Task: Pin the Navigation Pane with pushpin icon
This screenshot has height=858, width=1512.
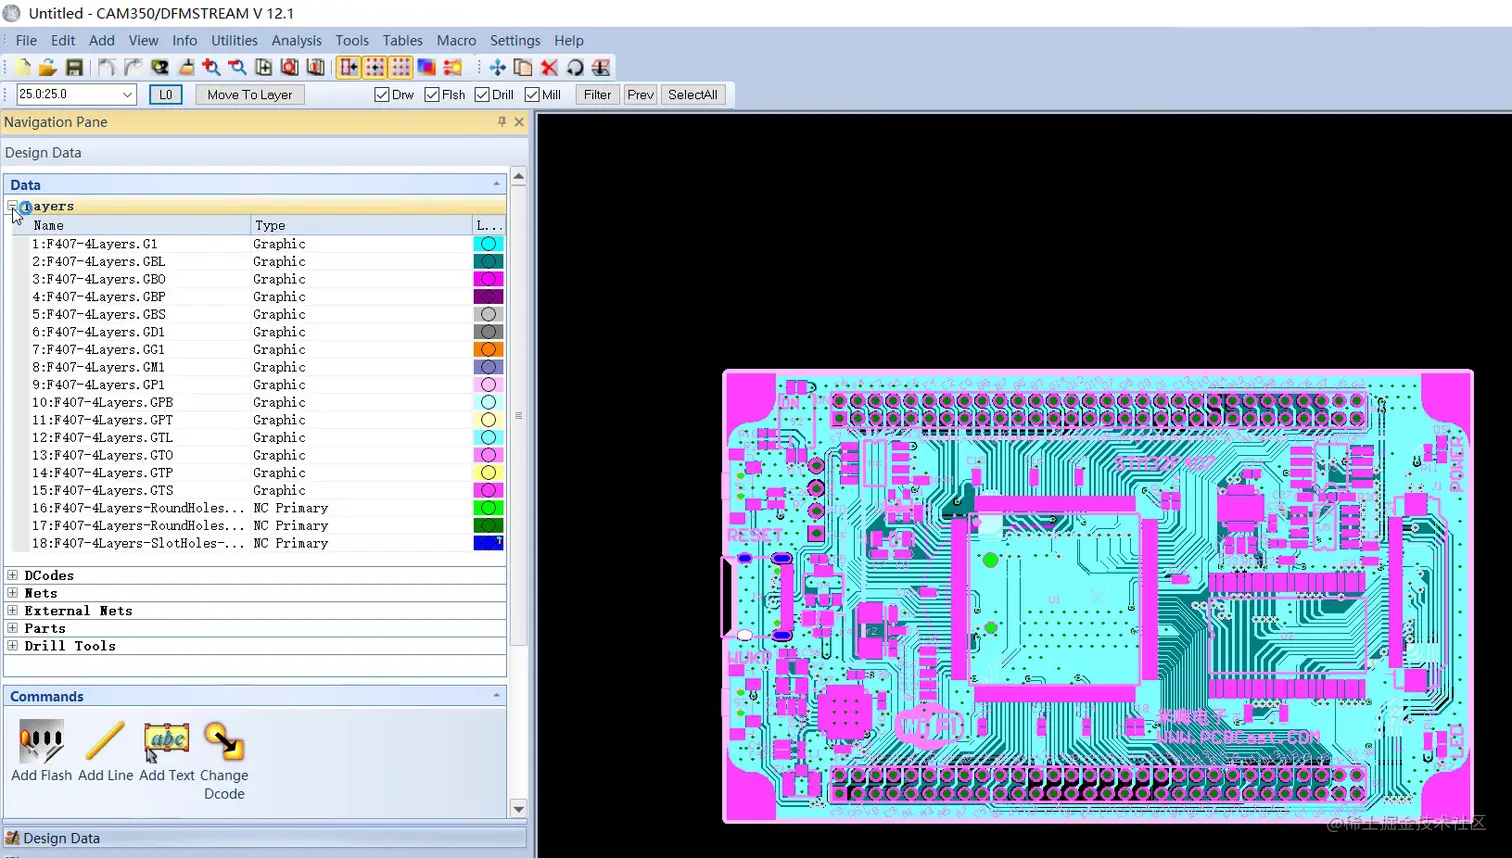Action: [x=502, y=122]
